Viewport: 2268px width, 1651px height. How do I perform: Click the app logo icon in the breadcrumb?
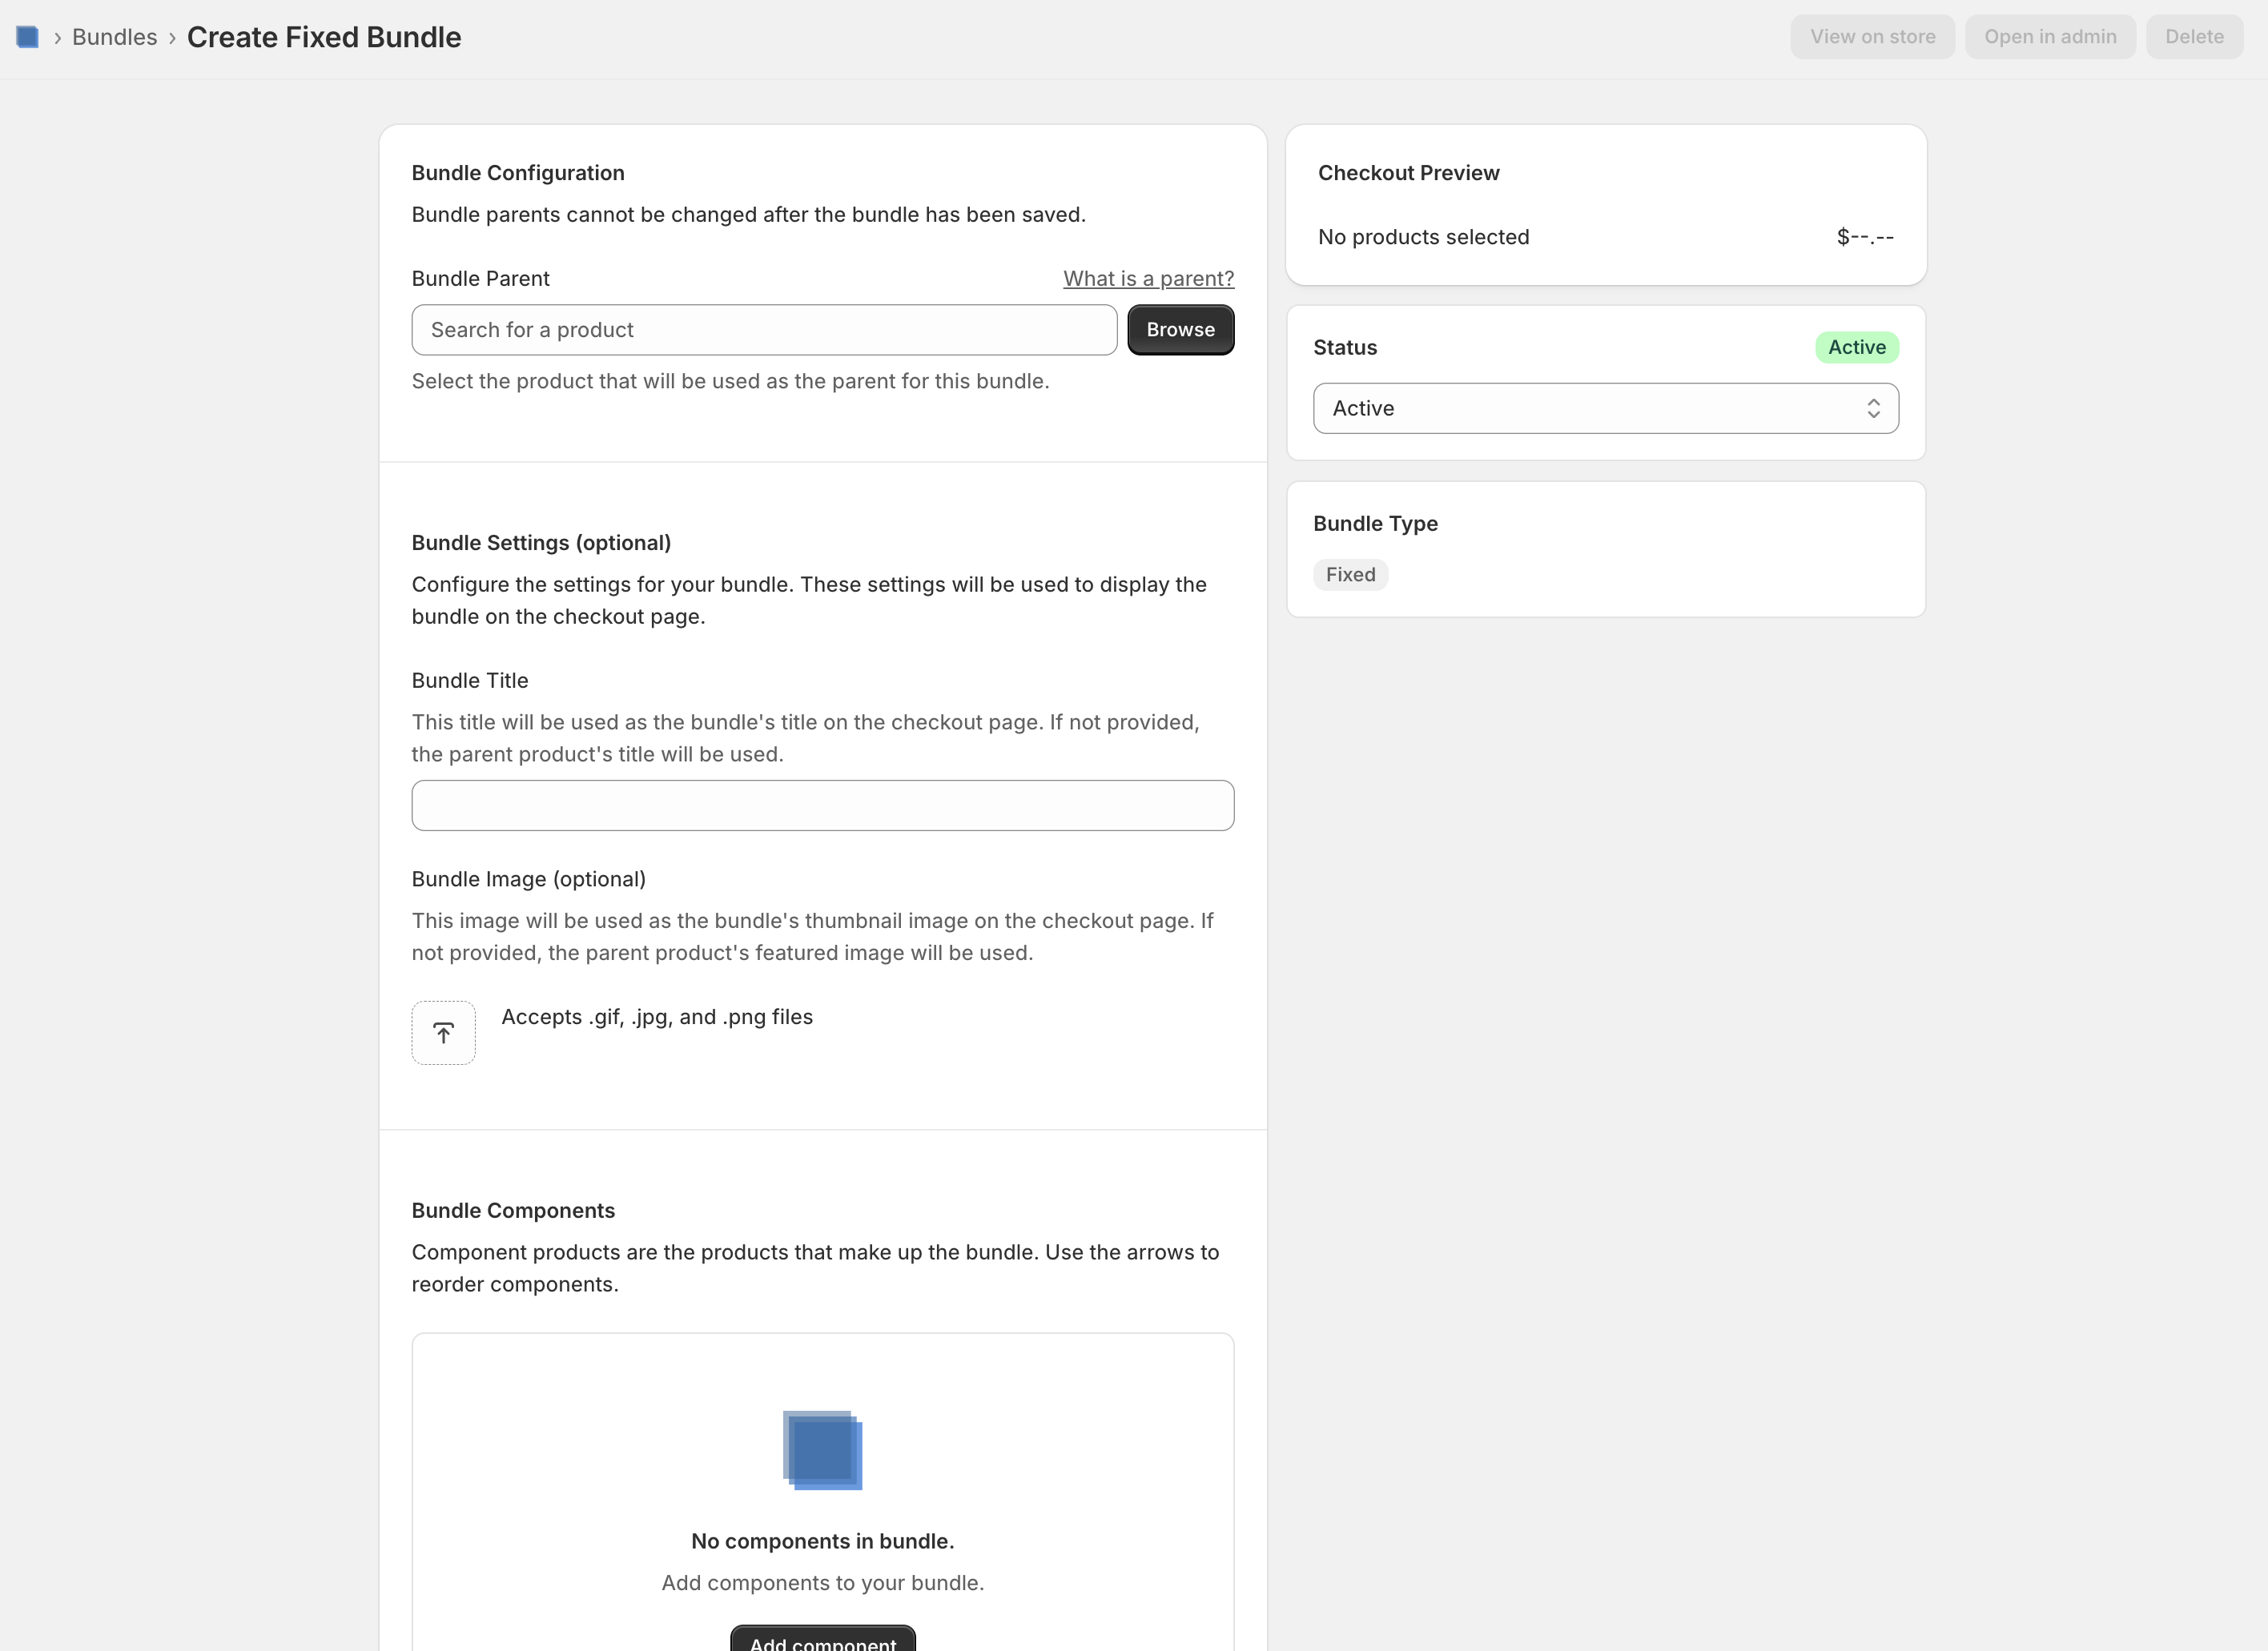[27, 36]
